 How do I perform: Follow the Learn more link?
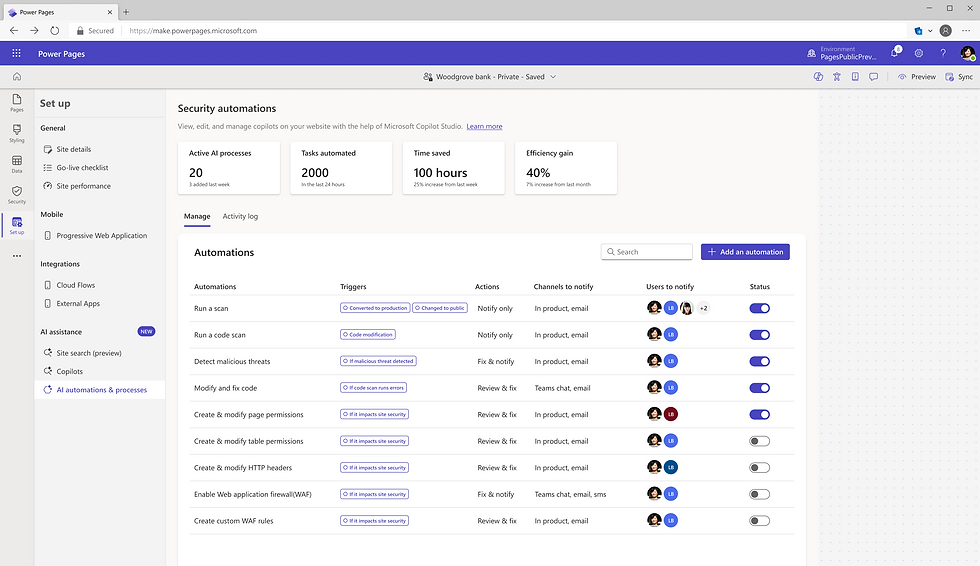[x=484, y=127]
